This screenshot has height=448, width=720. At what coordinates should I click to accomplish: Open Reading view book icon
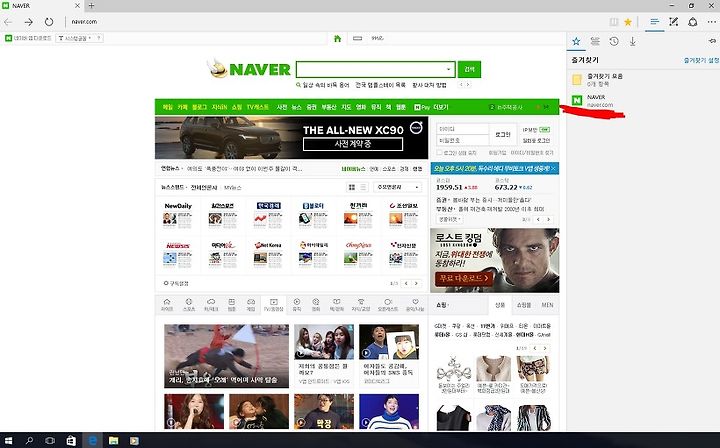click(x=613, y=22)
